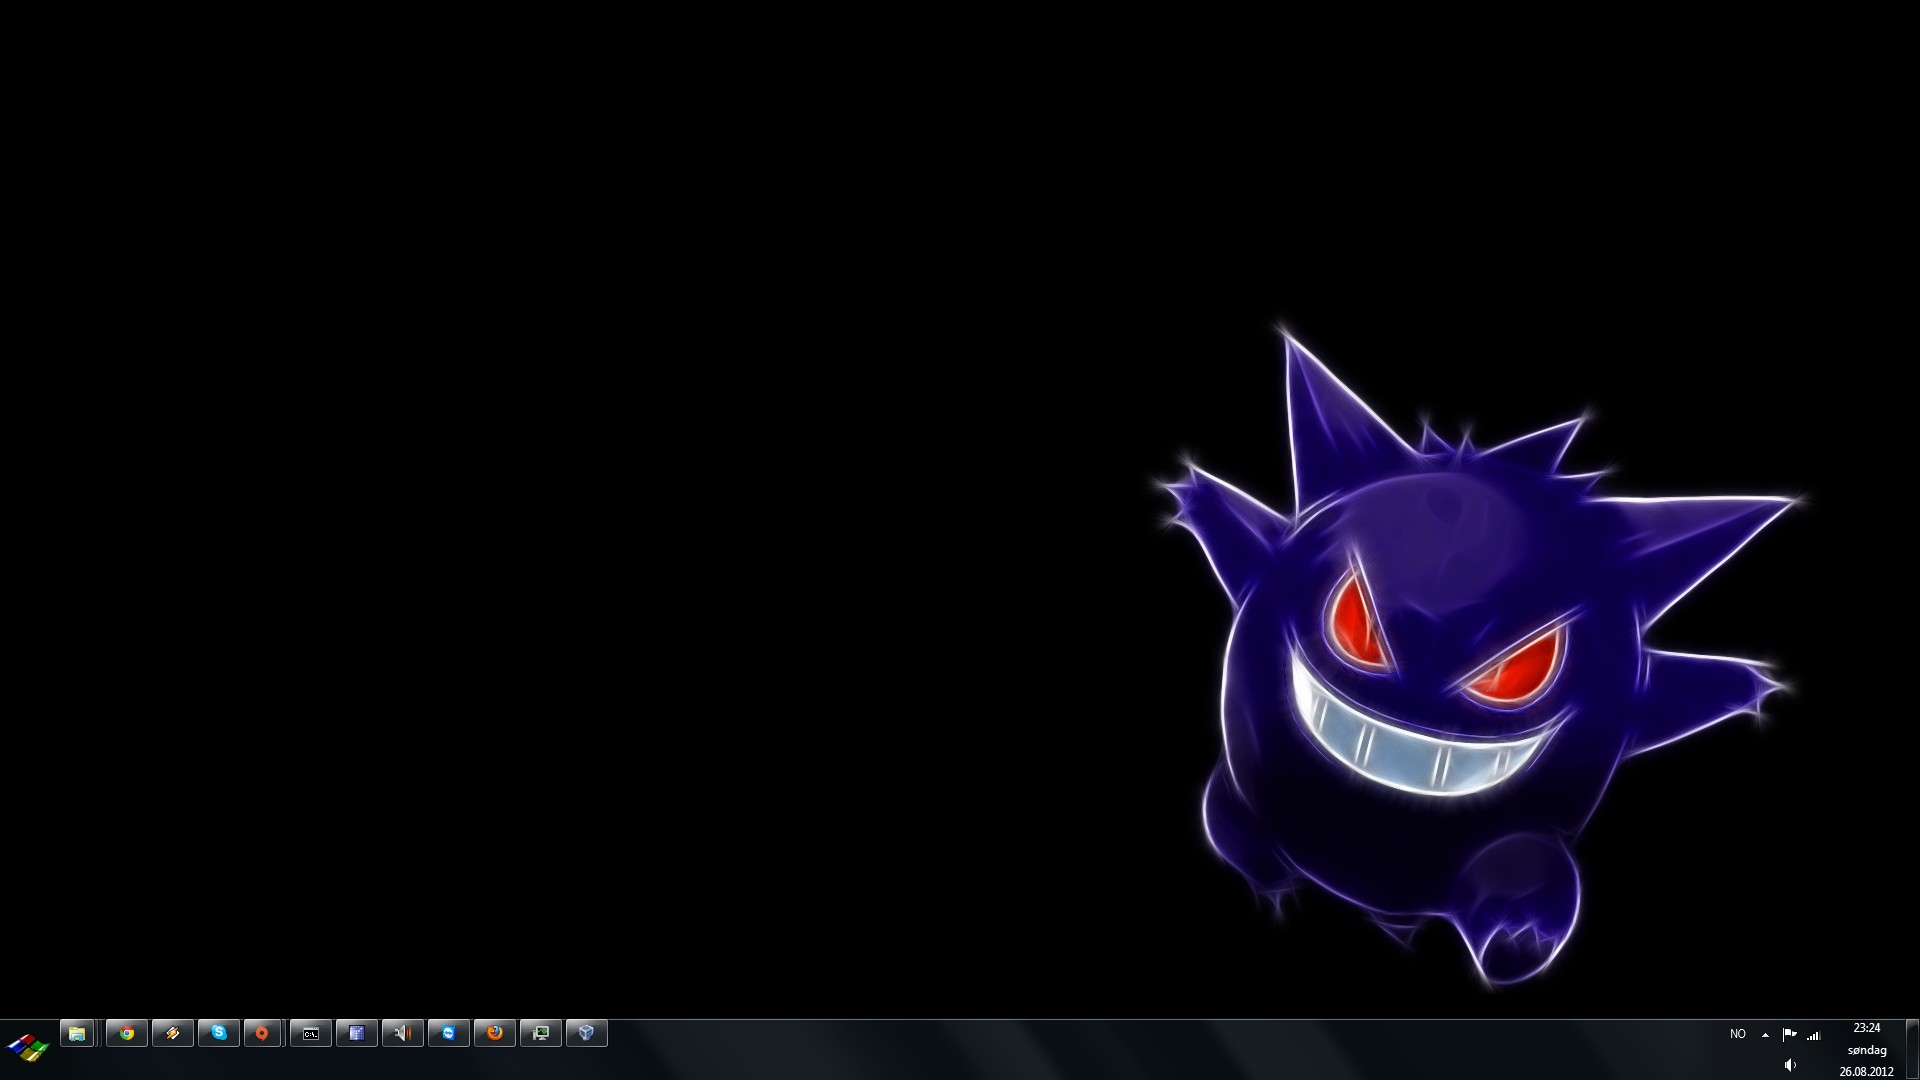This screenshot has width=1920, height=1080.
Task: Click the NO language indicator
Action: click(x=1738, y=1034)
